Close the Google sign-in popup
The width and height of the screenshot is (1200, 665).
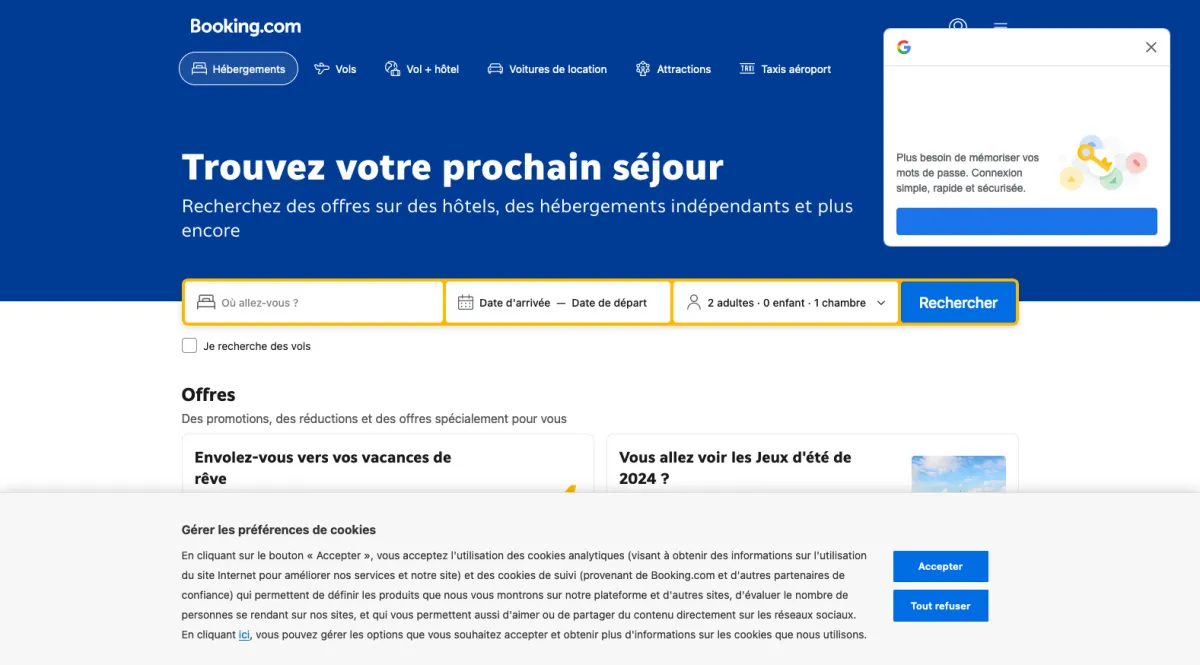coord(1151,47)
